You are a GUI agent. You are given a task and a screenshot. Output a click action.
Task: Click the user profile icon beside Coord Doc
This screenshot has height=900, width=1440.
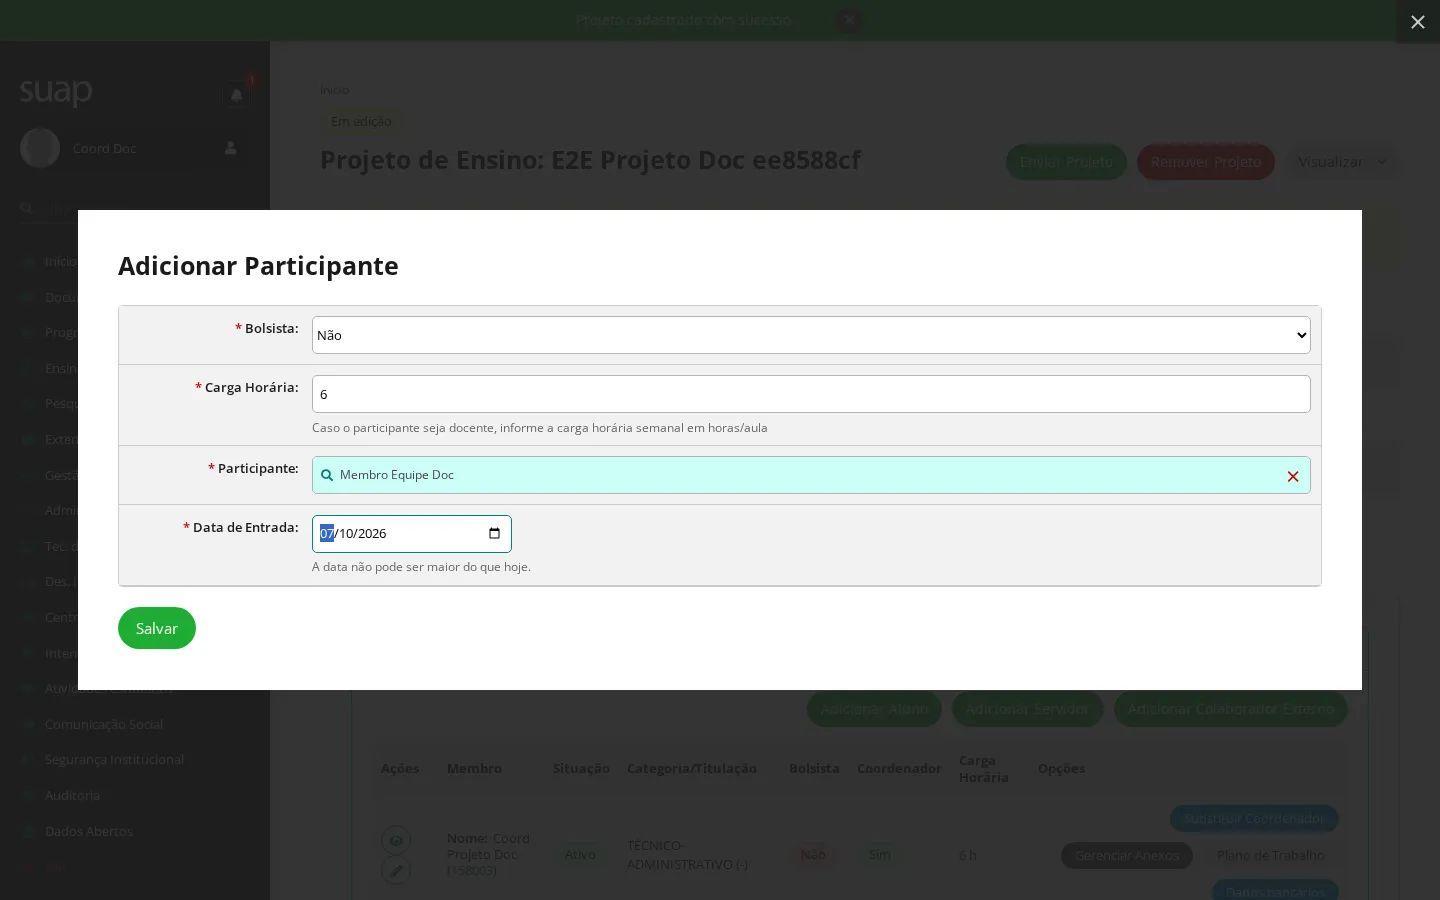coord(230,148)
